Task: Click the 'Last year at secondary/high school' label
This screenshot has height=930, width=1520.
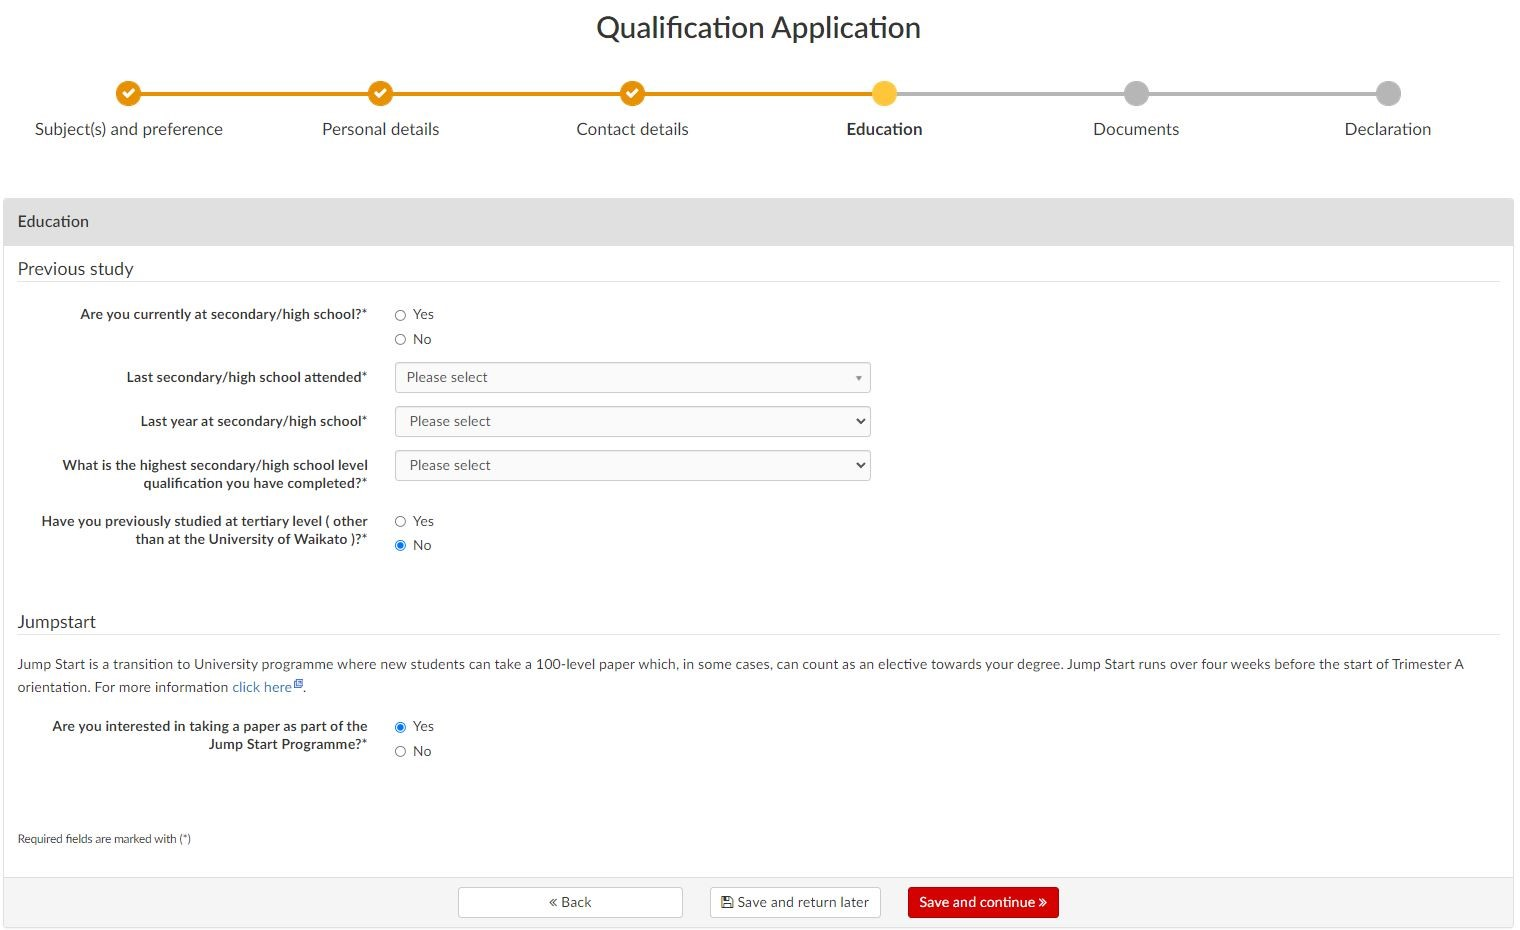Action: [253, 421]
